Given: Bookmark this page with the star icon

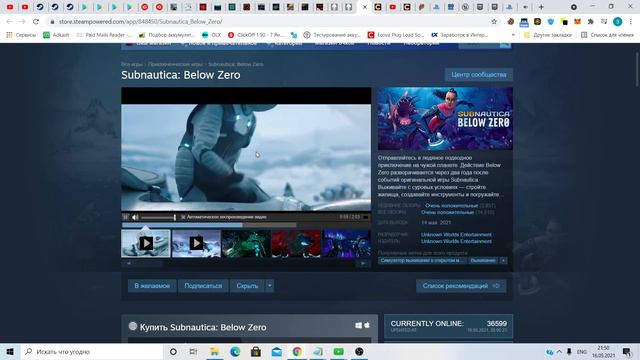Looking at the screenshot, I should point(494,22).
